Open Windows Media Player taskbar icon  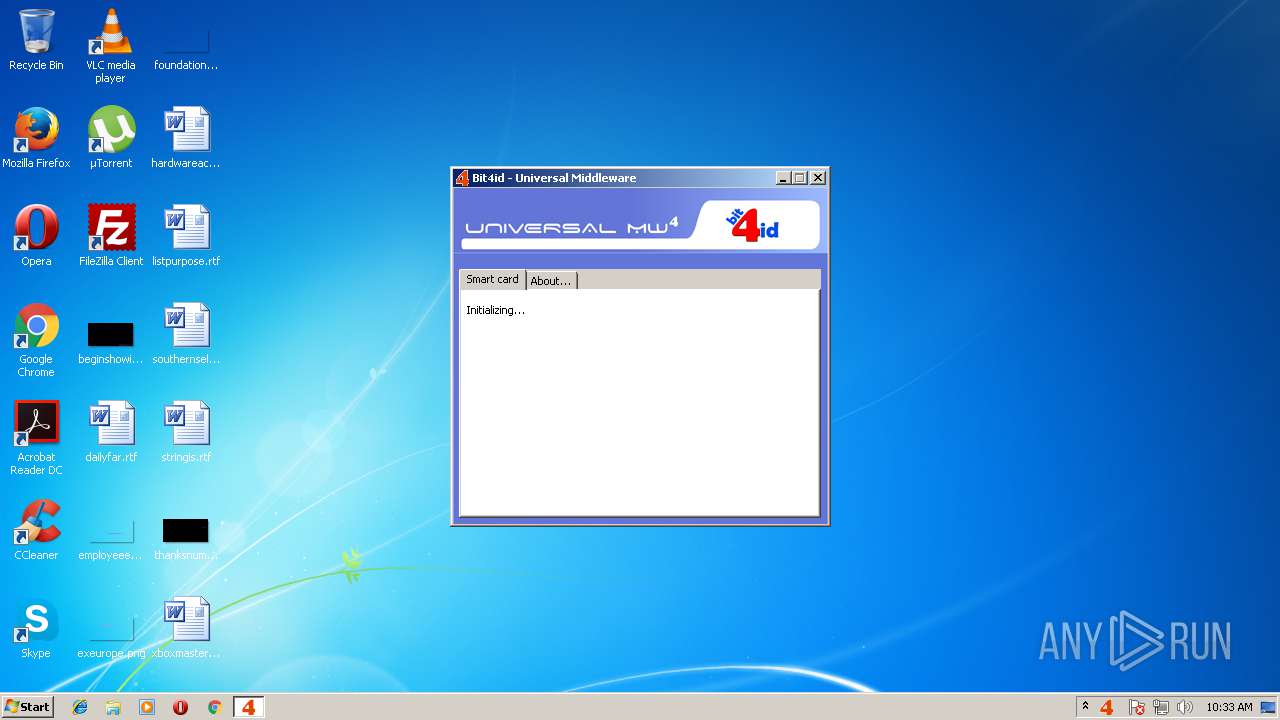coord(147,707)
